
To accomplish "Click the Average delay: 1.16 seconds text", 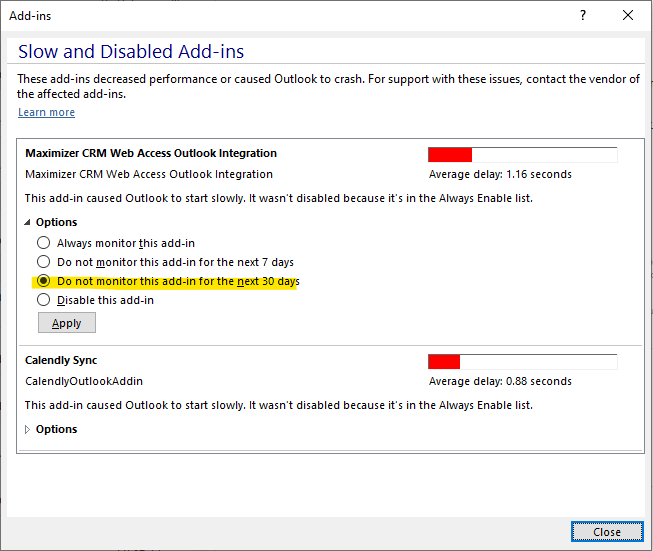I will point(500,174).
